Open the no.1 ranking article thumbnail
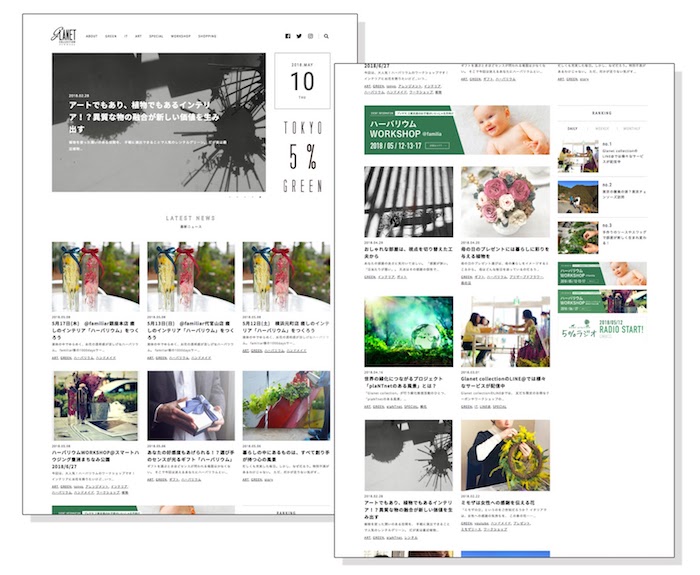Viewport: 700px width, 575px height. coord(577,159)
